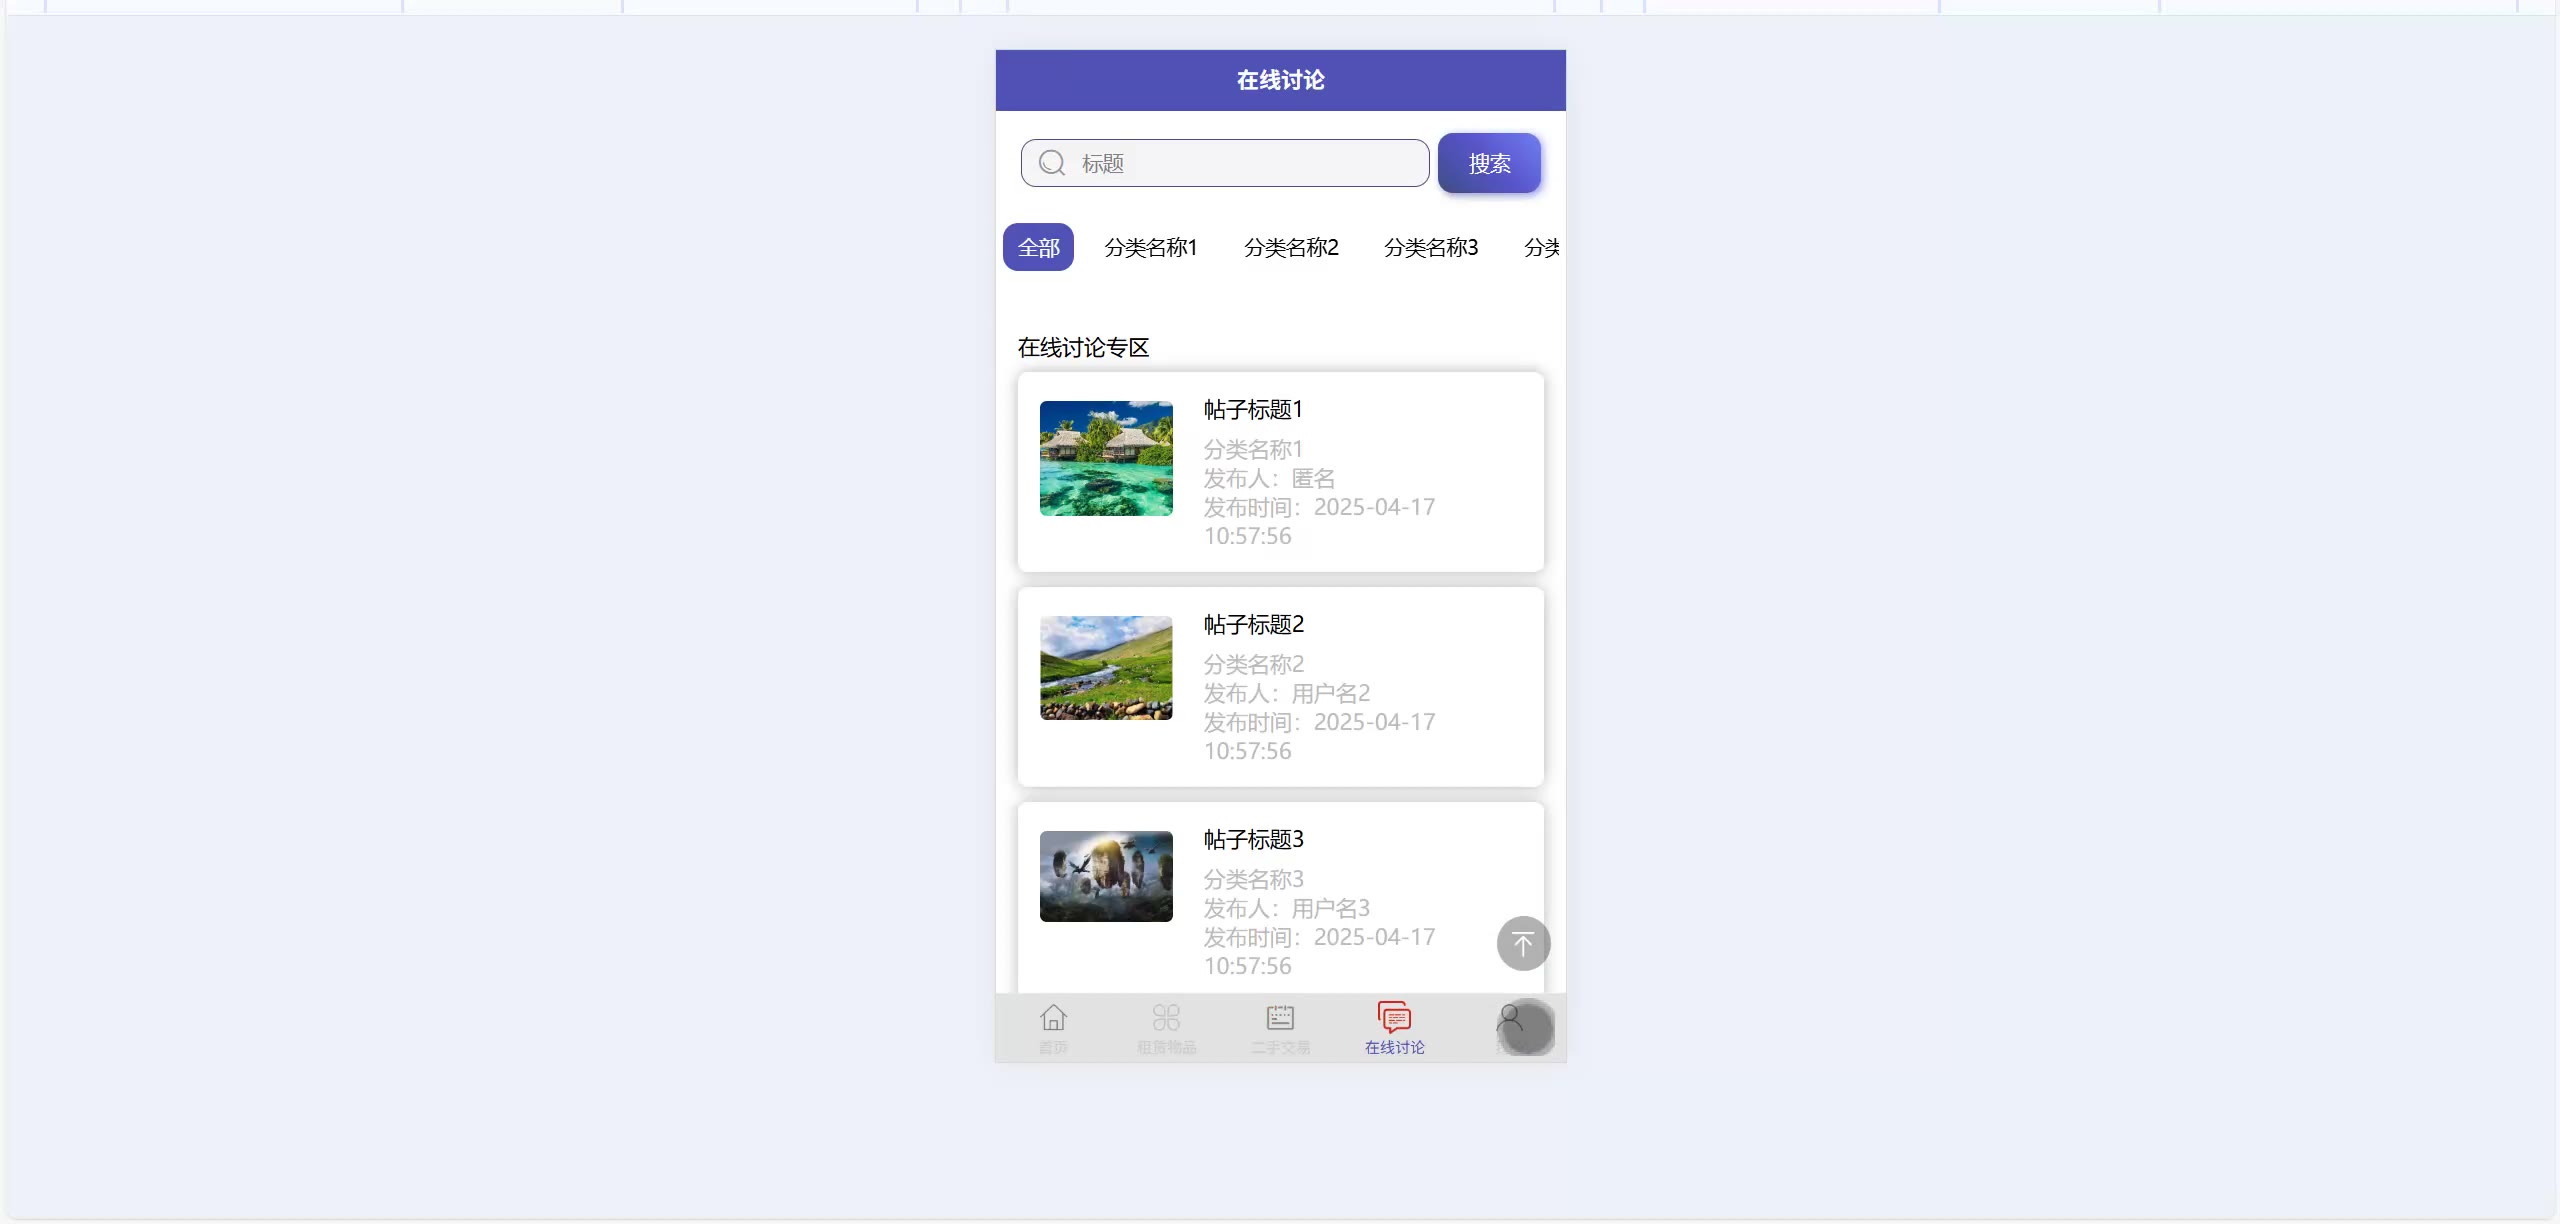Image resolution: width=2560 pixels, height=1224 pixels.
Task: Click the green valley stream thumbnail
Action: pyautogui.click(x=1106, y=668)
